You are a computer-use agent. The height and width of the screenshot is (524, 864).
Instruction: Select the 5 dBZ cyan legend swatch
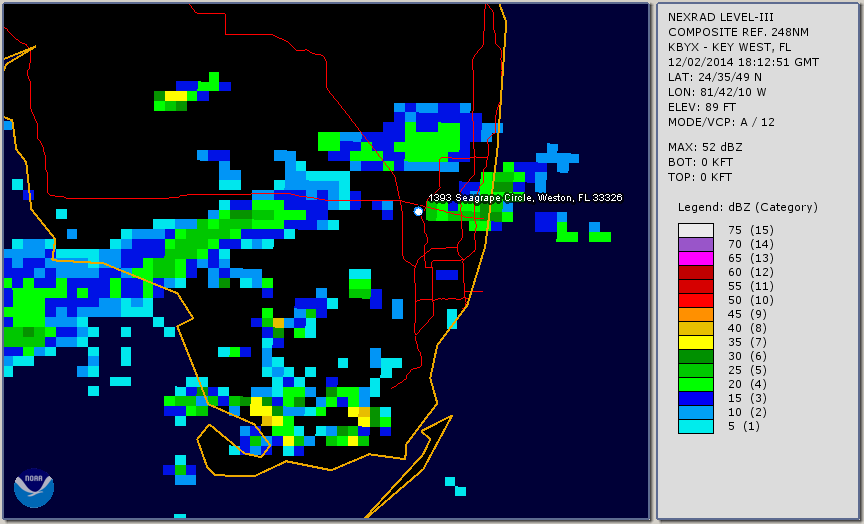tap(695, 426)
